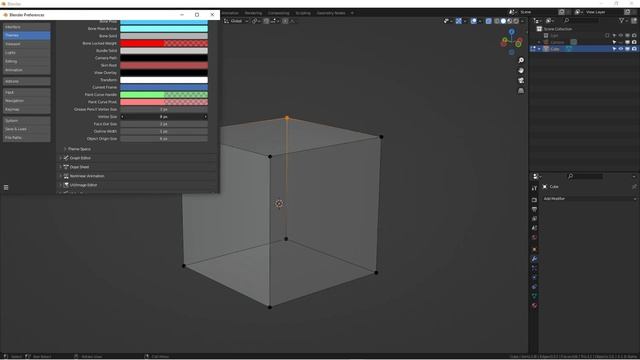The width and height of the screenshot is (640, 360).
Task: Click the outliner search field
Action: click(x=582, y=20)
